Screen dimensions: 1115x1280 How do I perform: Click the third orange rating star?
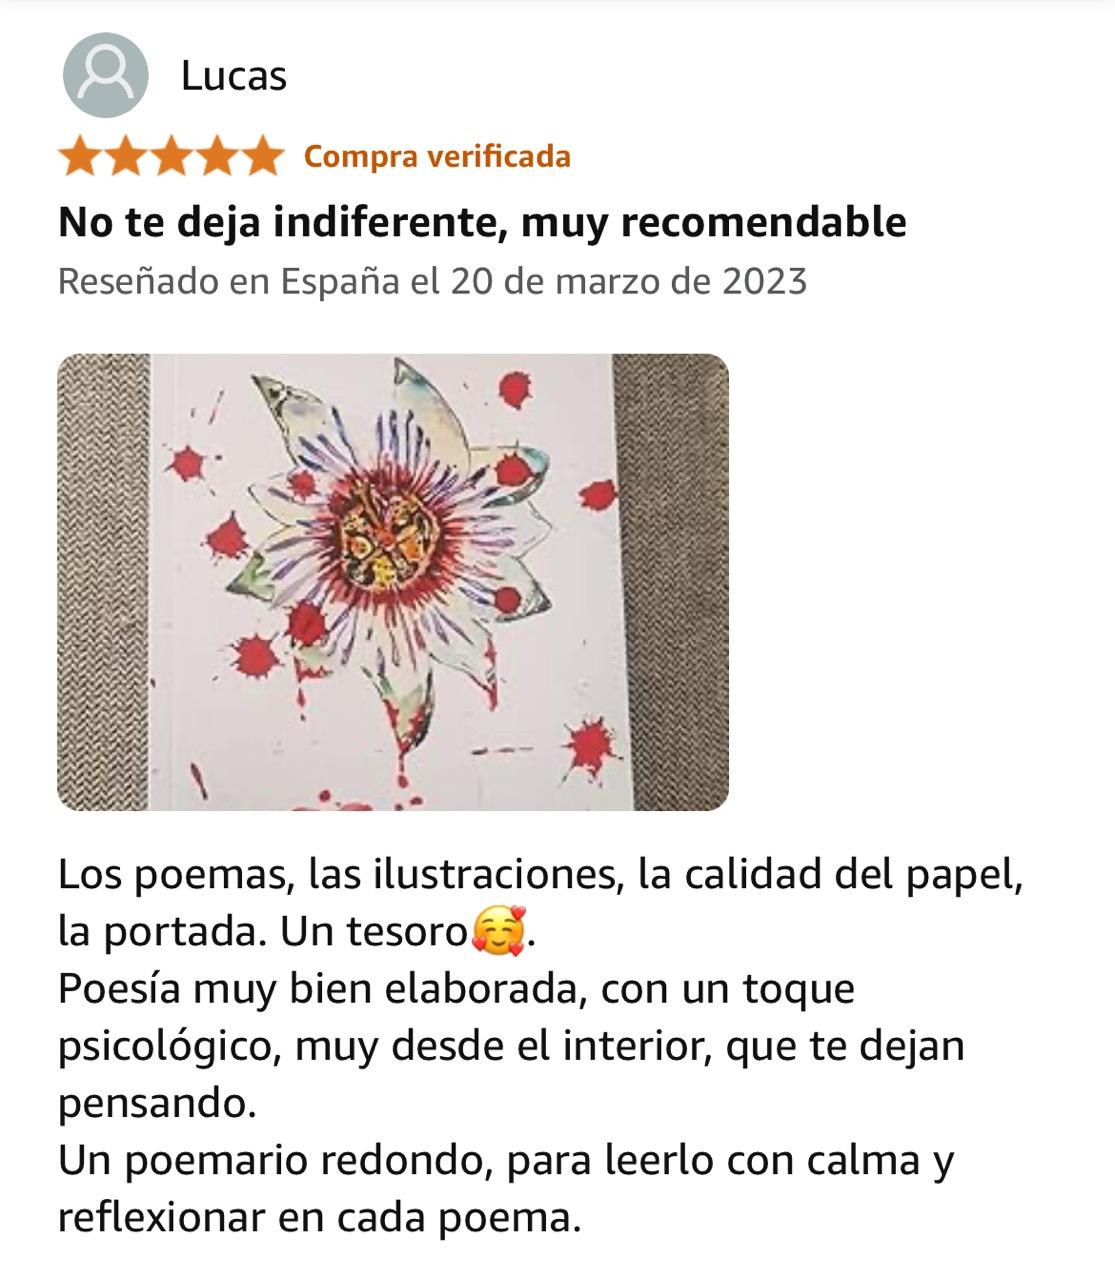coord(171,157)
